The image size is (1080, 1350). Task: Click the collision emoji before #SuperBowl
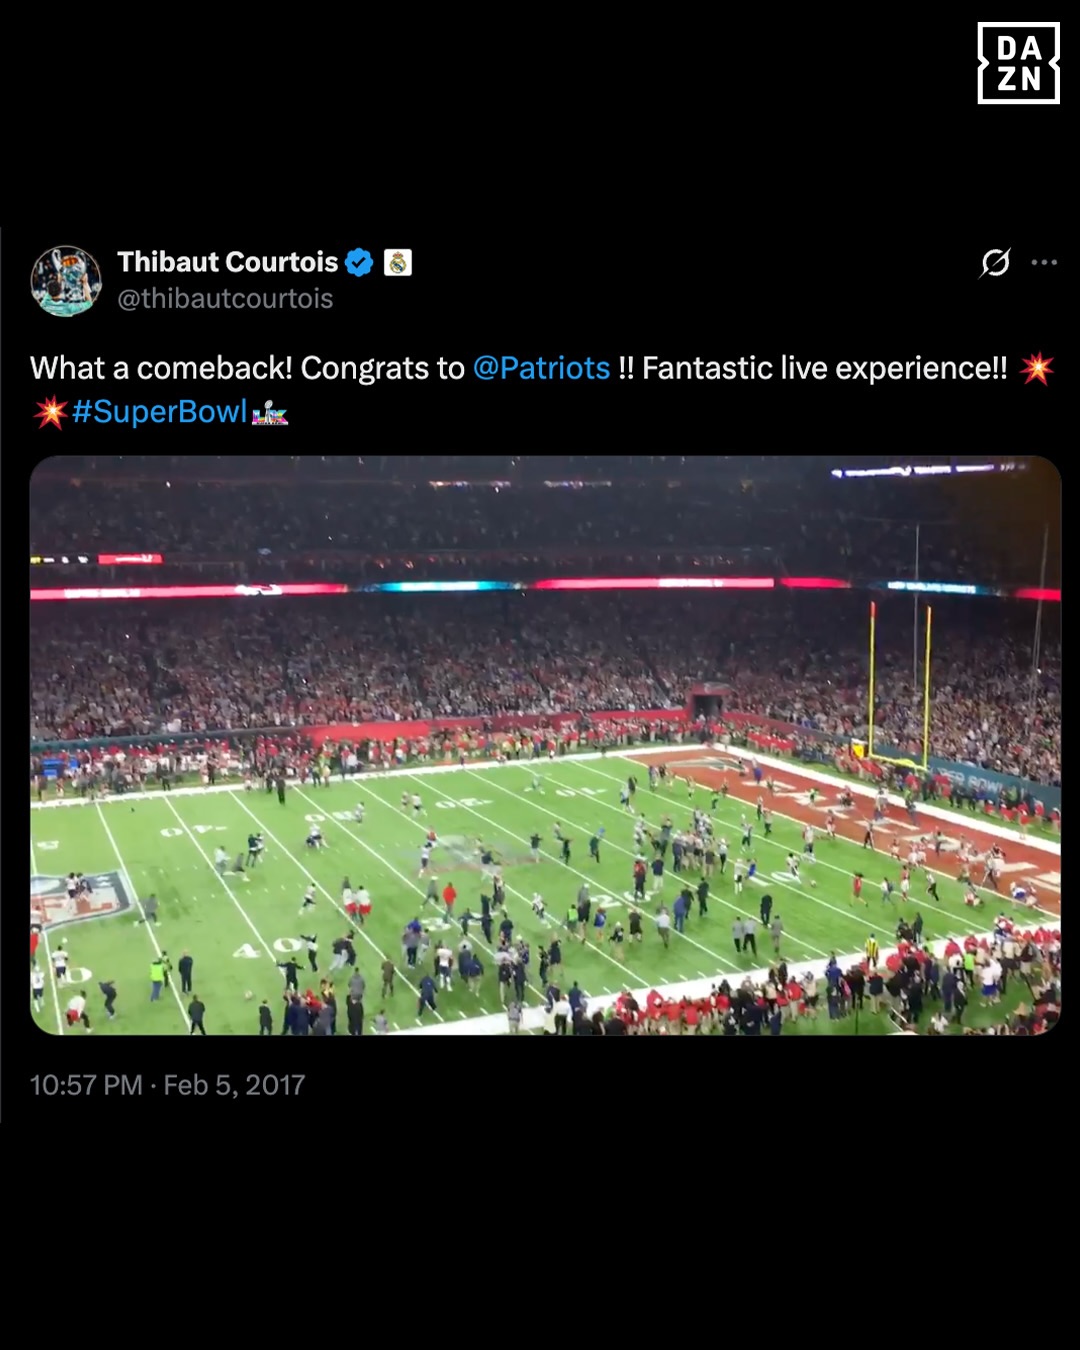tap(49, 412)
